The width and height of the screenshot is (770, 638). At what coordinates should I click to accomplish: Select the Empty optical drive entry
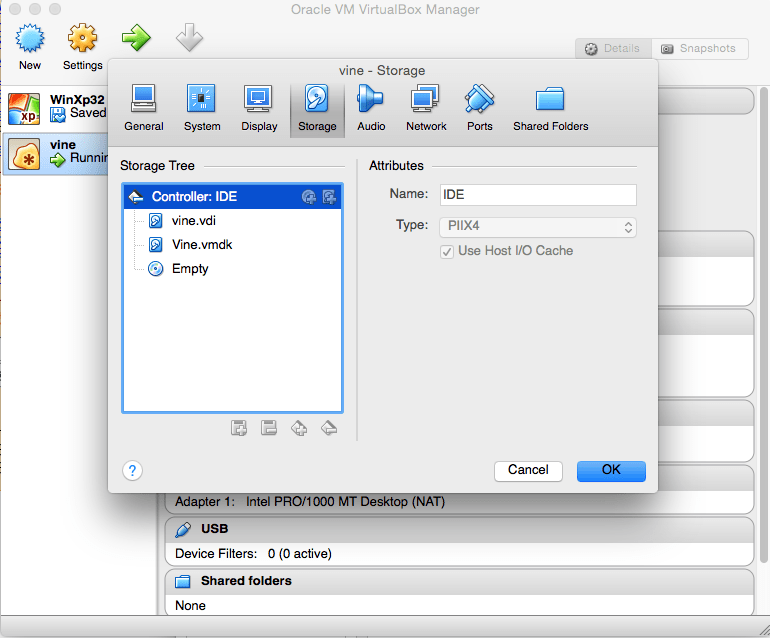[232, 269]
